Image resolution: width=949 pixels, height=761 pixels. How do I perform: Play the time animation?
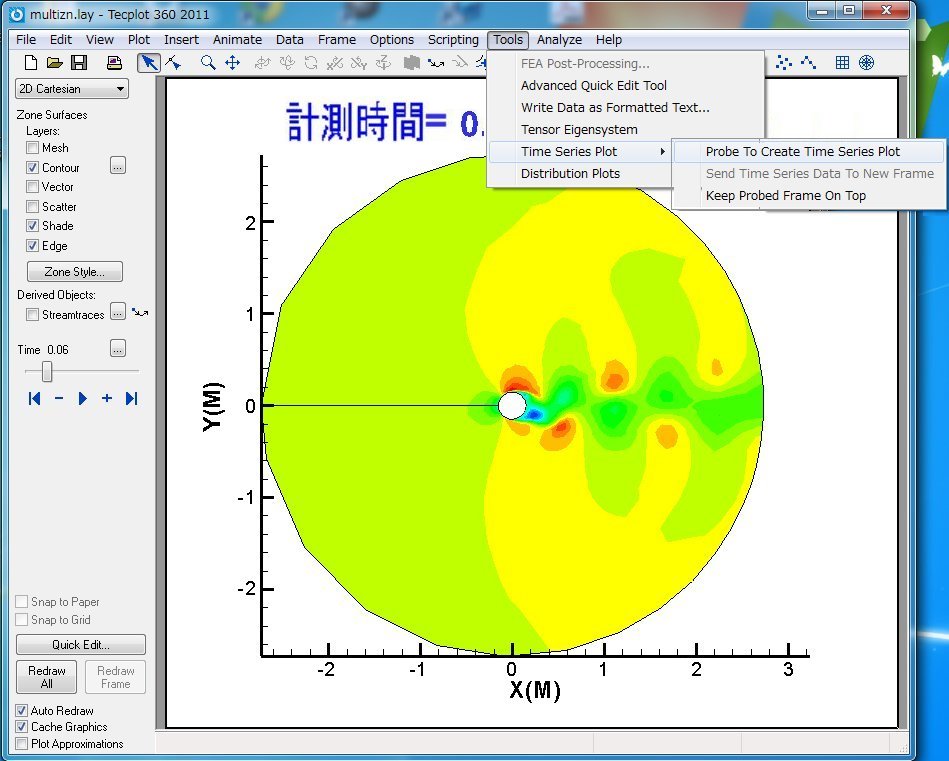(83, 398)
